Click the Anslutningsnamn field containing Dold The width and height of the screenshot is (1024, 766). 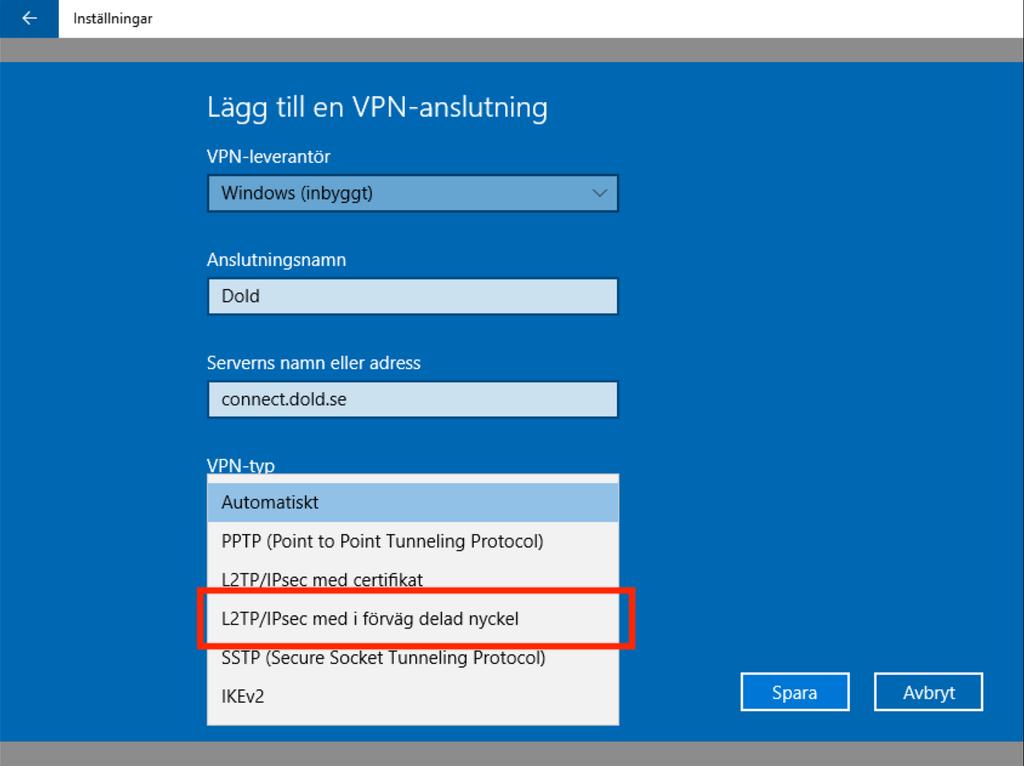[x=413, y=296]
